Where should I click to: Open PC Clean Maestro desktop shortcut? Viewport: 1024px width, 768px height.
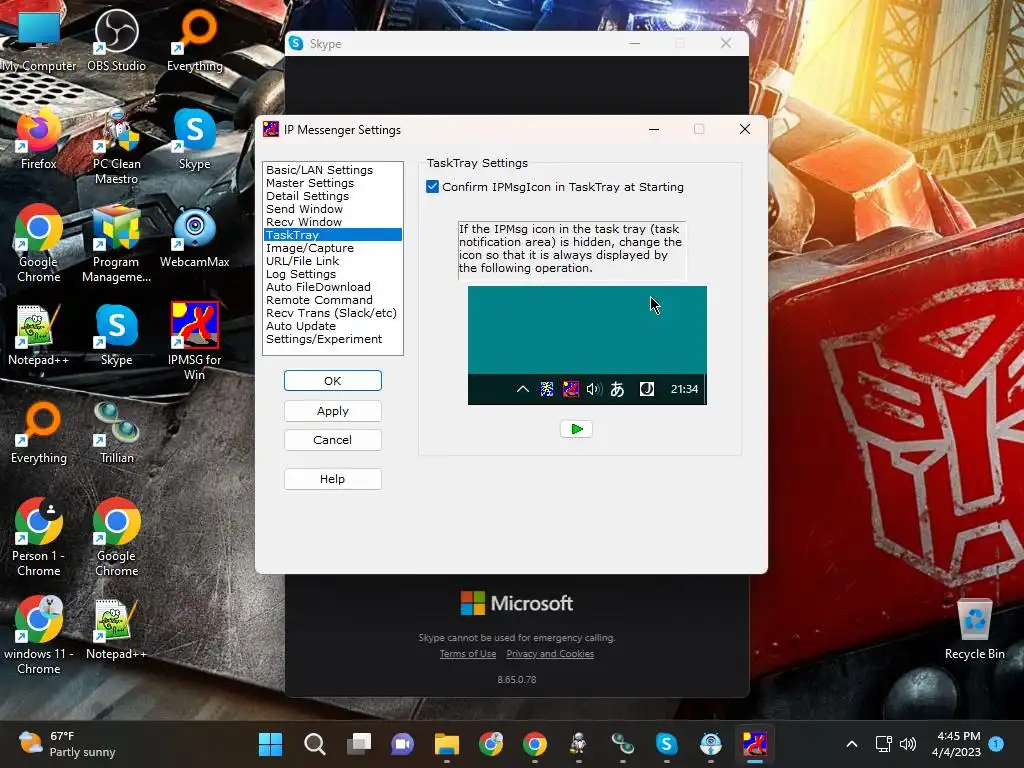[x=116, y=146]
